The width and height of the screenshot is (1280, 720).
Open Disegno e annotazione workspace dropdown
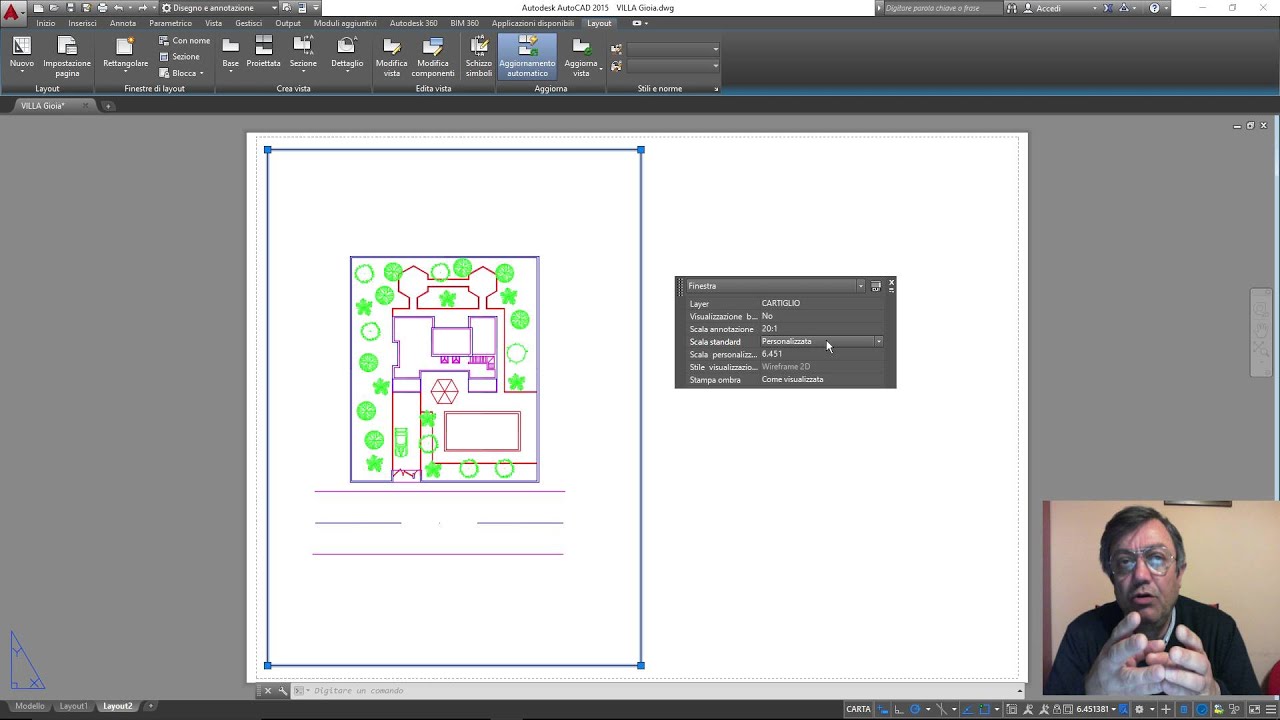click(219, 8)
